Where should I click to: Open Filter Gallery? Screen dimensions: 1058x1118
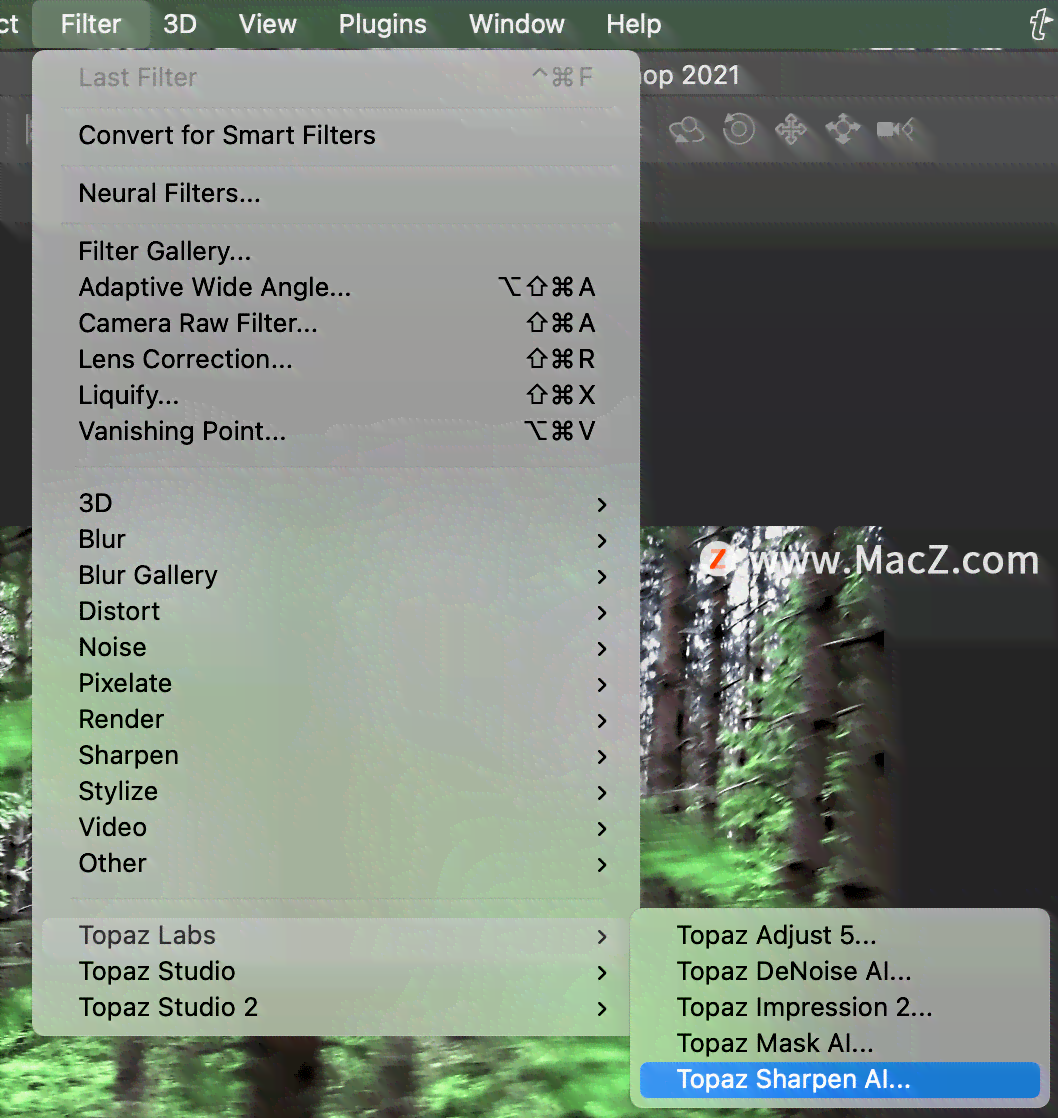(x=335, y=251)
